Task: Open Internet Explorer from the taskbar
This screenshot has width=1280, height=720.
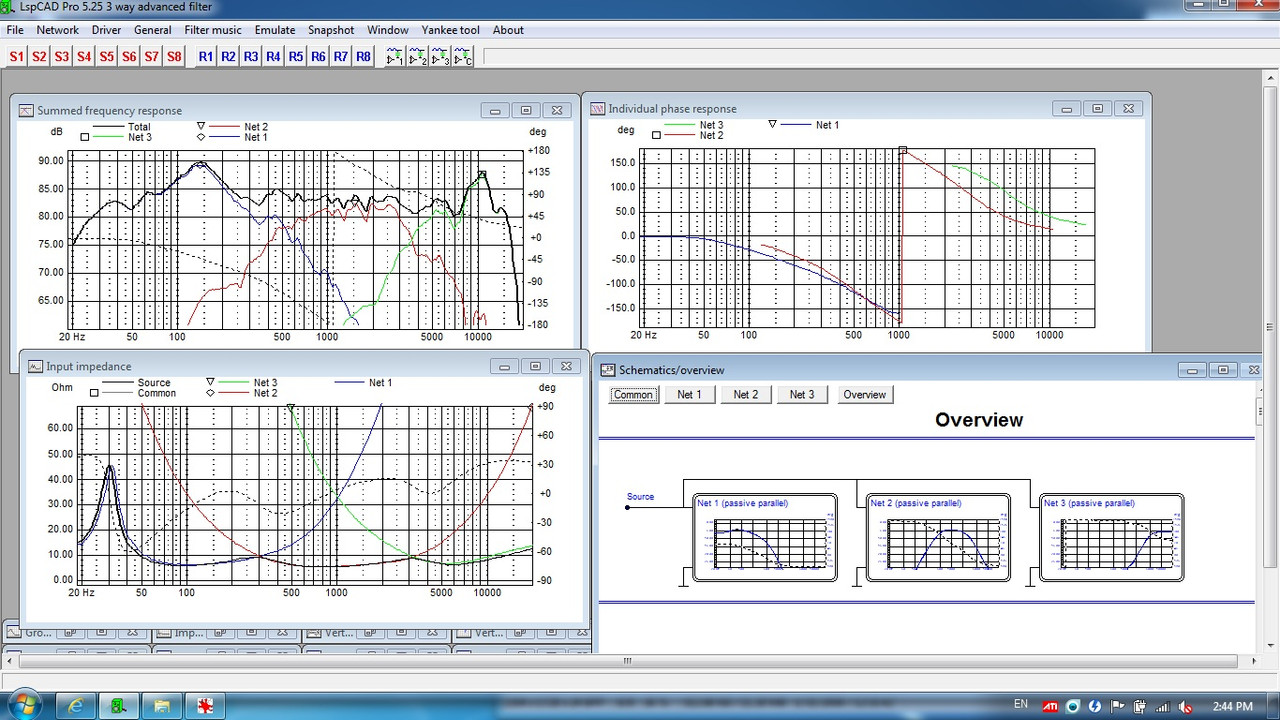Action: coord(75,706)
